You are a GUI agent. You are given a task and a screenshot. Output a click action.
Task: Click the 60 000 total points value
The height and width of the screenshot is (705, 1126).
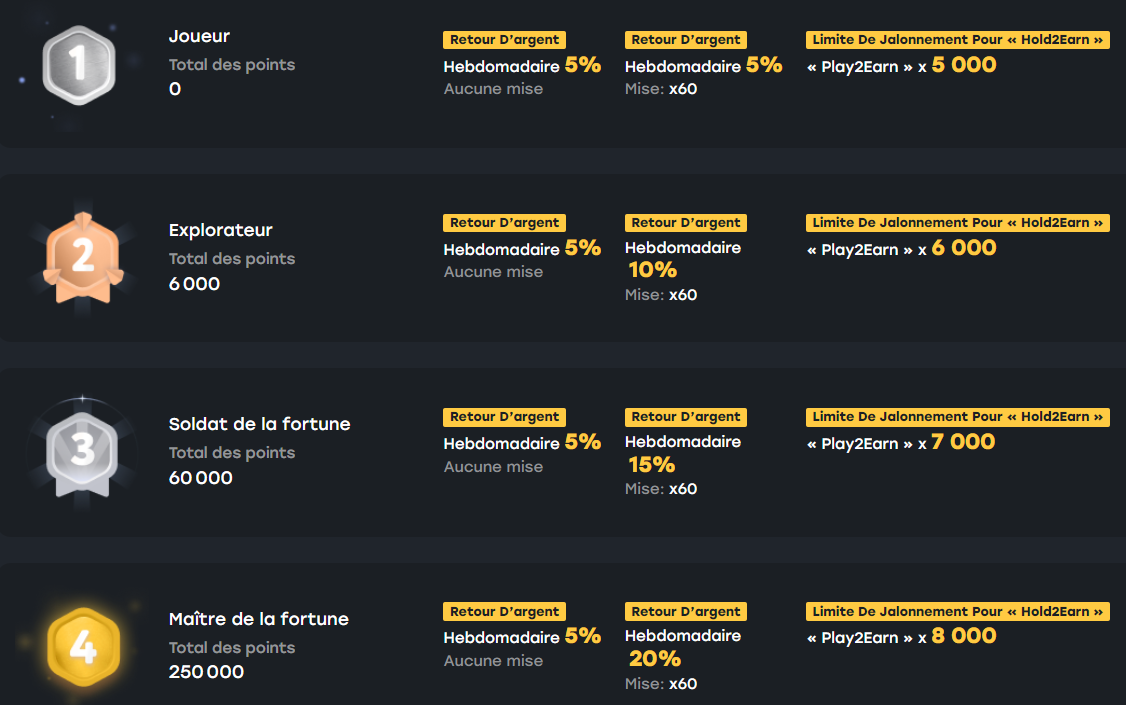(x=200, y=478)
